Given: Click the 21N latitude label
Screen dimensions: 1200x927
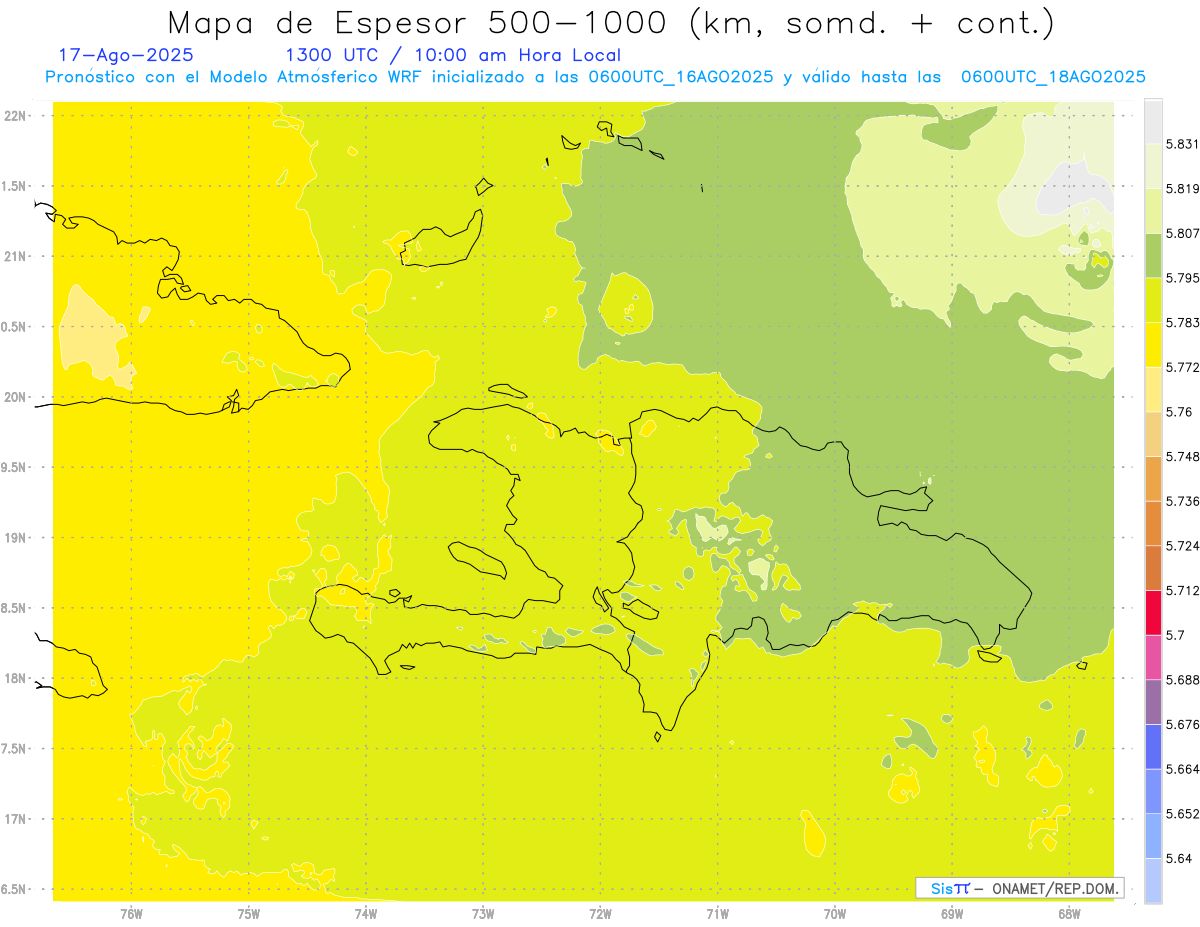Looking at the screenshot, I should point(17,256).
